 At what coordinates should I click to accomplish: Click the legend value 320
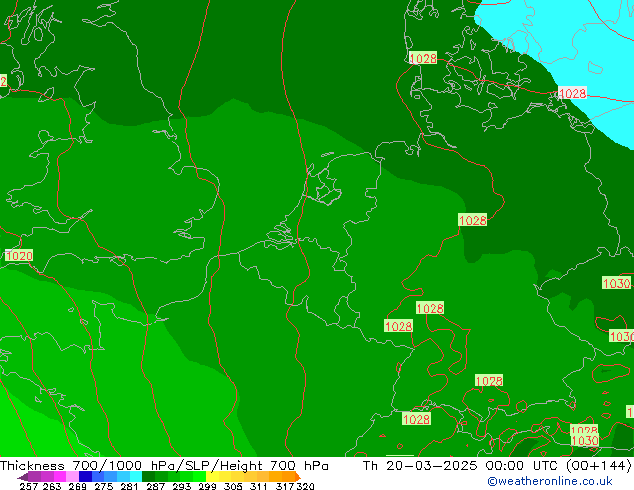pos(305,486)
